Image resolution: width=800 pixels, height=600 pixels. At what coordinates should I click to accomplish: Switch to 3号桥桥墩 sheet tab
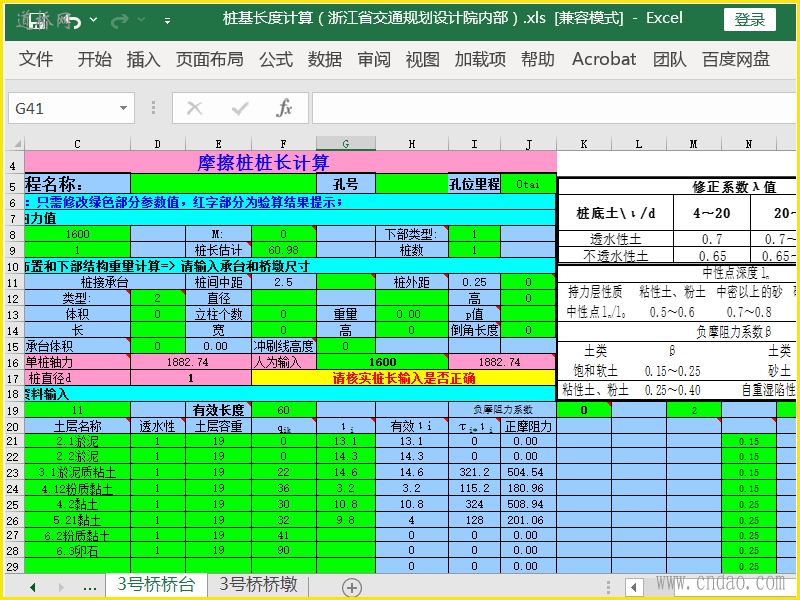(x=259, y=585)
